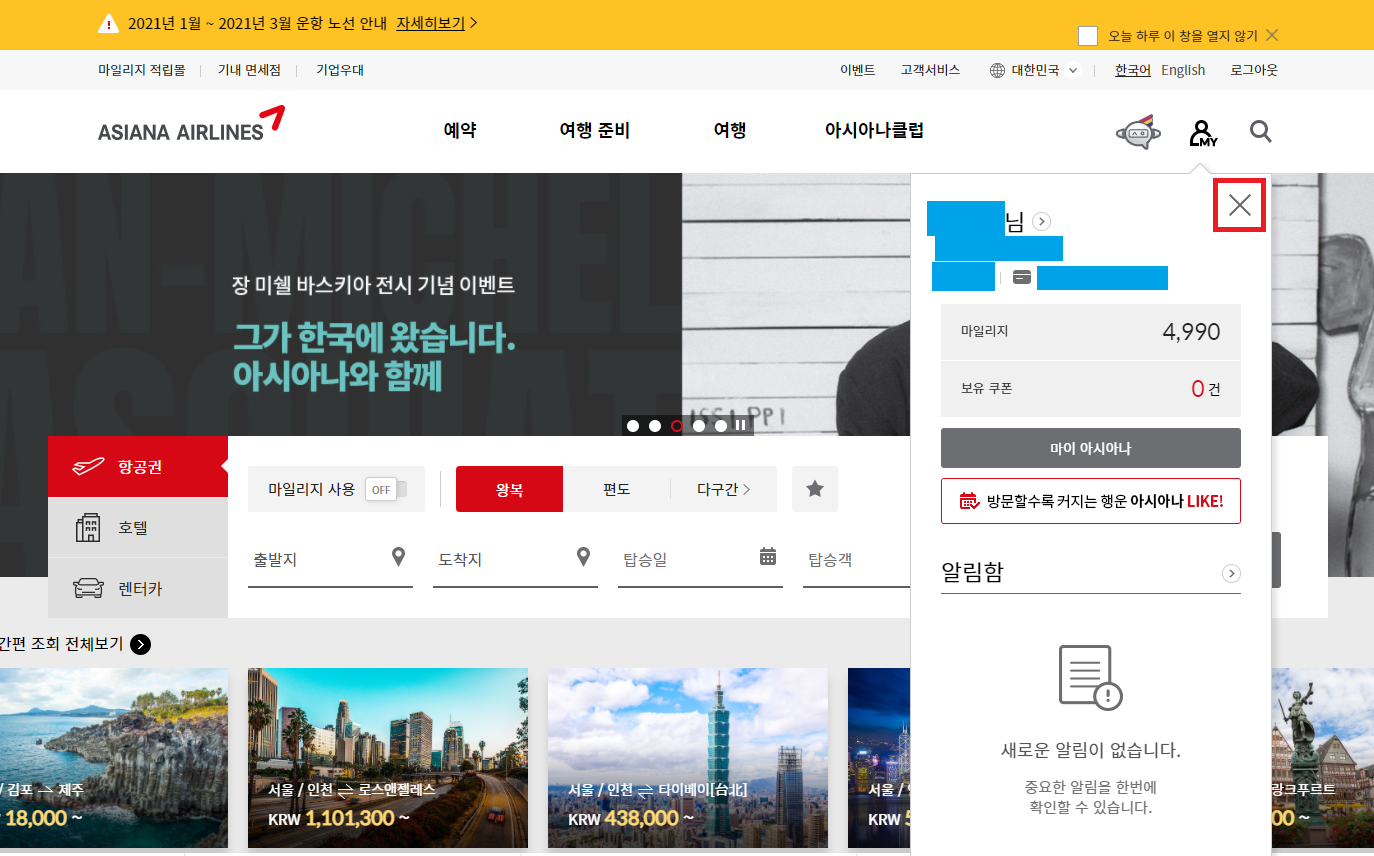Screen dimensions: 1374x856
Task: Click the arrow beside 조회 전체보기
Action: coord(141,644)
